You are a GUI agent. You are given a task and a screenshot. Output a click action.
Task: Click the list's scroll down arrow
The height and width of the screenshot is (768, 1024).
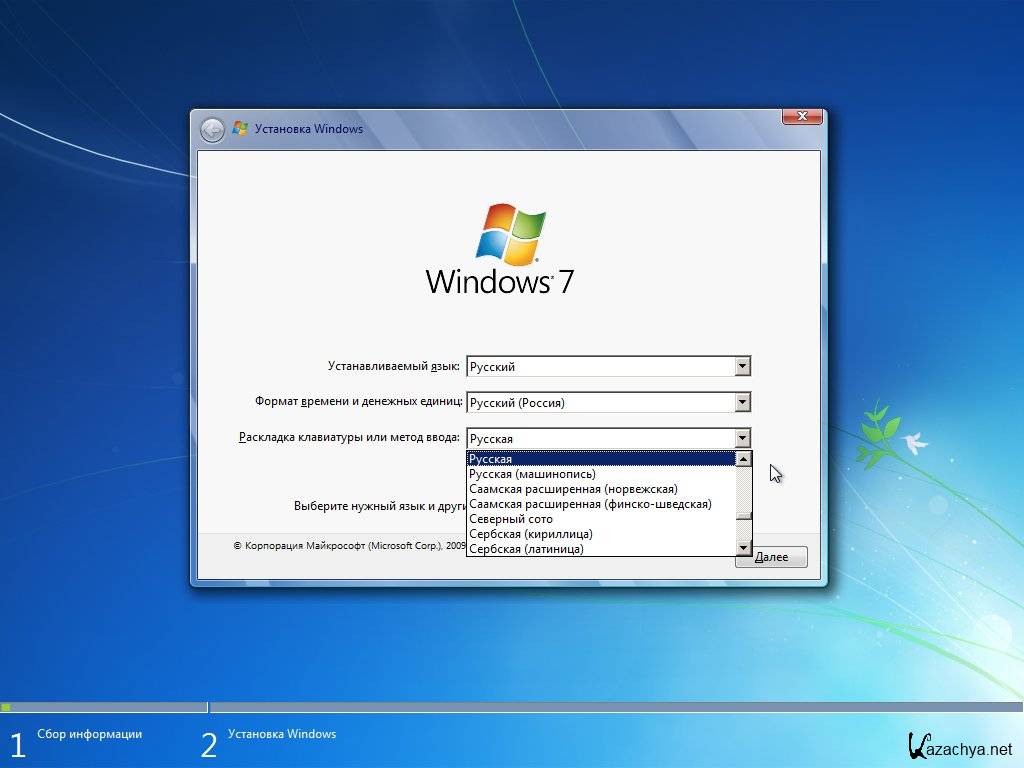click(x=743, y=548)
